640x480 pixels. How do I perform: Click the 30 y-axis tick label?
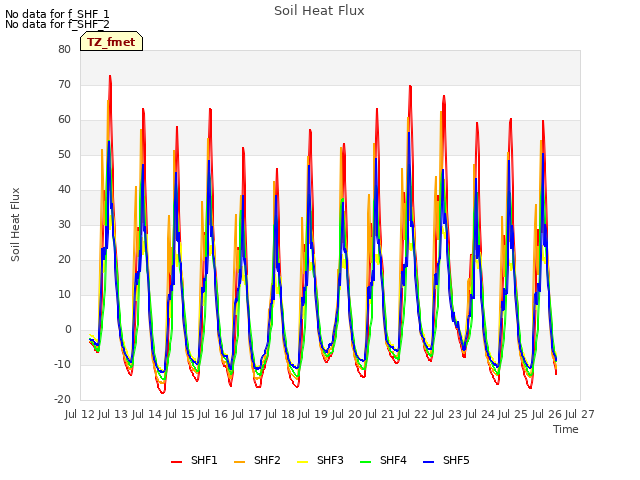coord(64,224)
